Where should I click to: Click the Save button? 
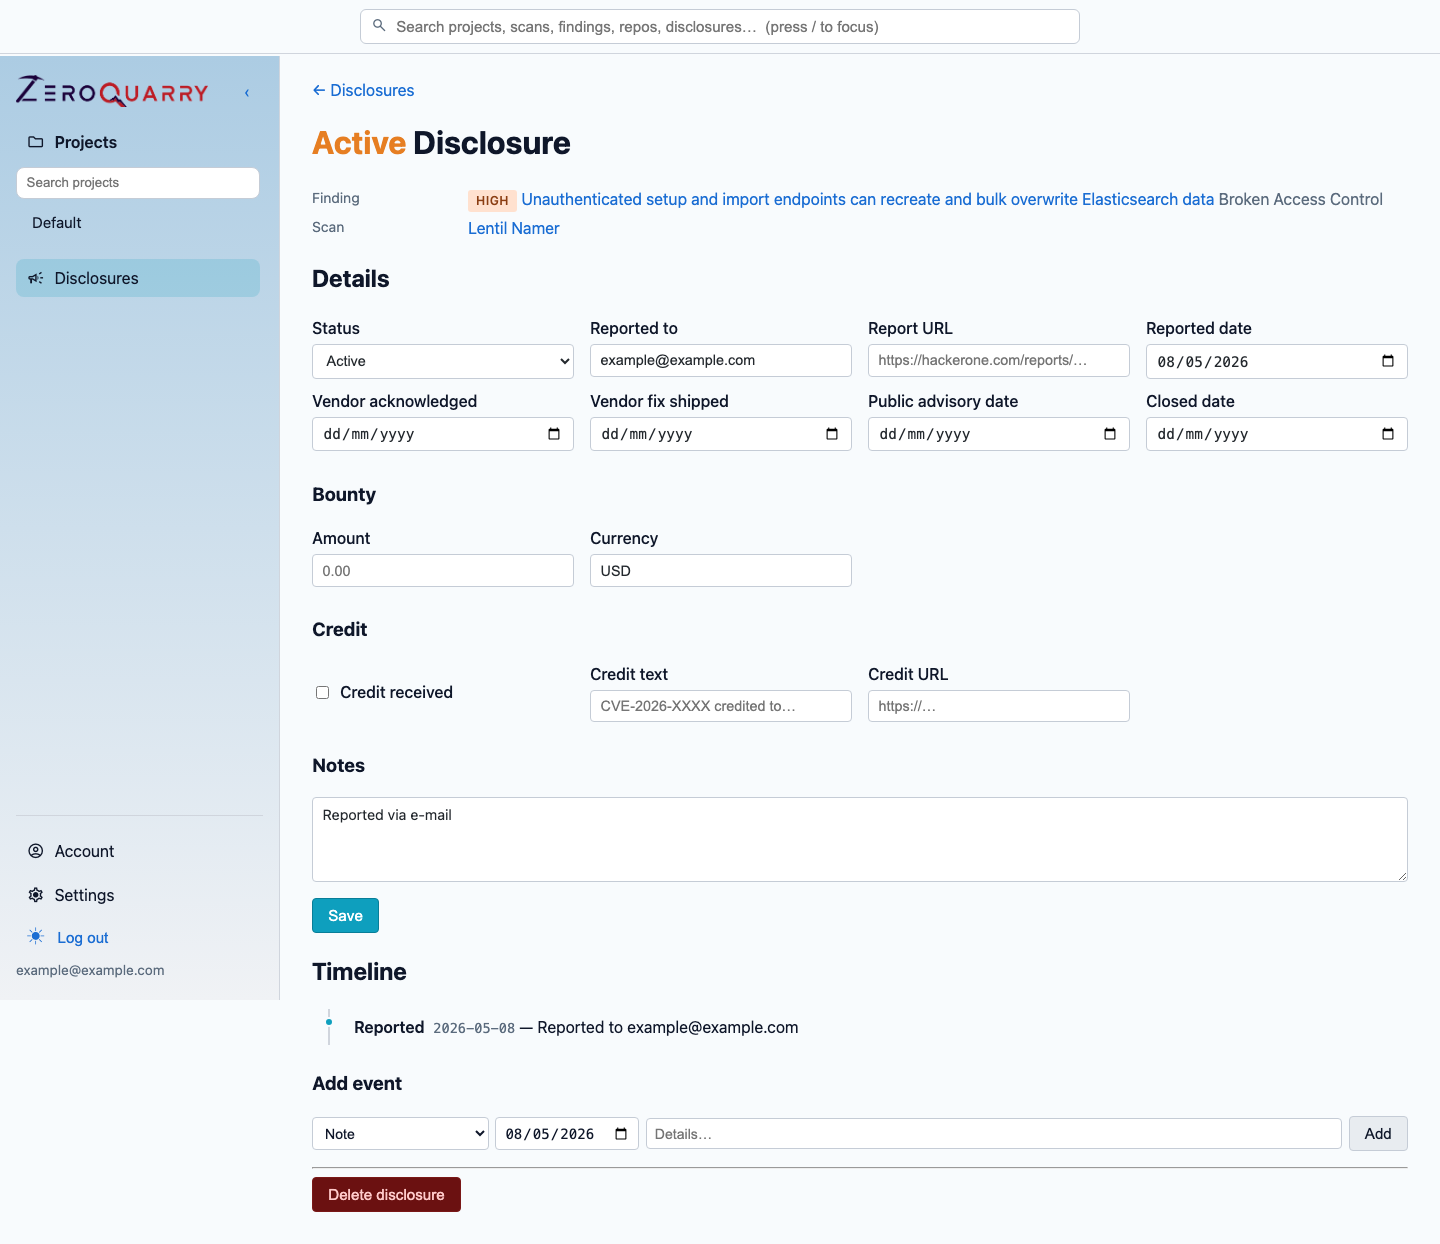(345, 915)
